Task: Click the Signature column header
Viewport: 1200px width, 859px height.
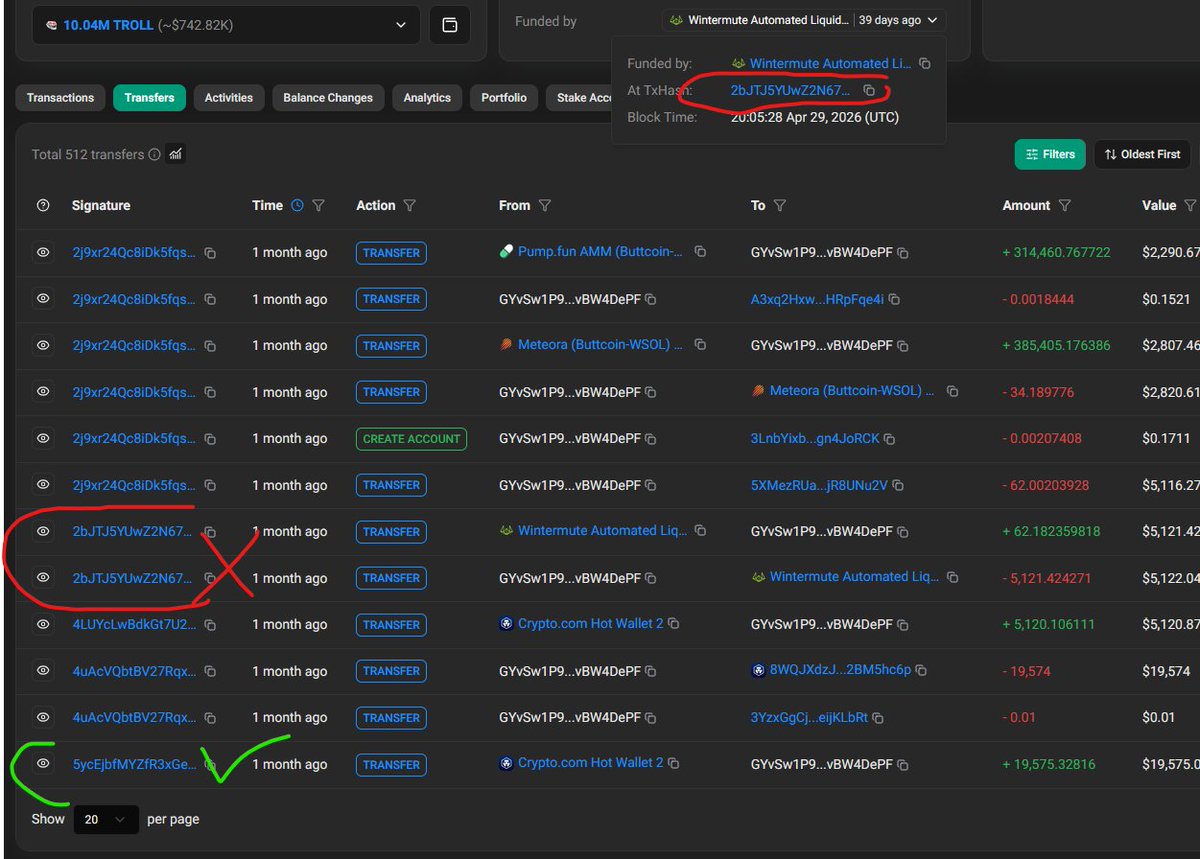Action: click(x=101, y=205)
